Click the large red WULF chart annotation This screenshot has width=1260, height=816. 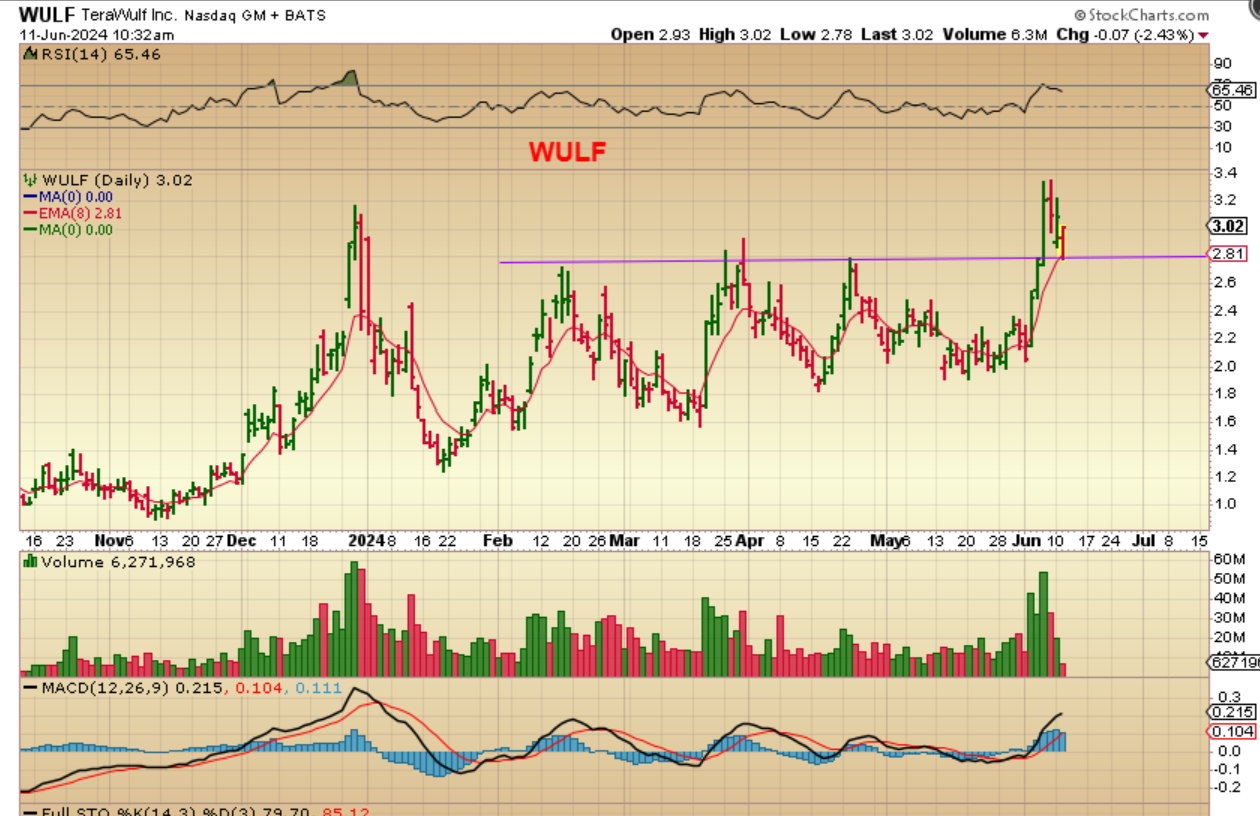tap(567, 152)
